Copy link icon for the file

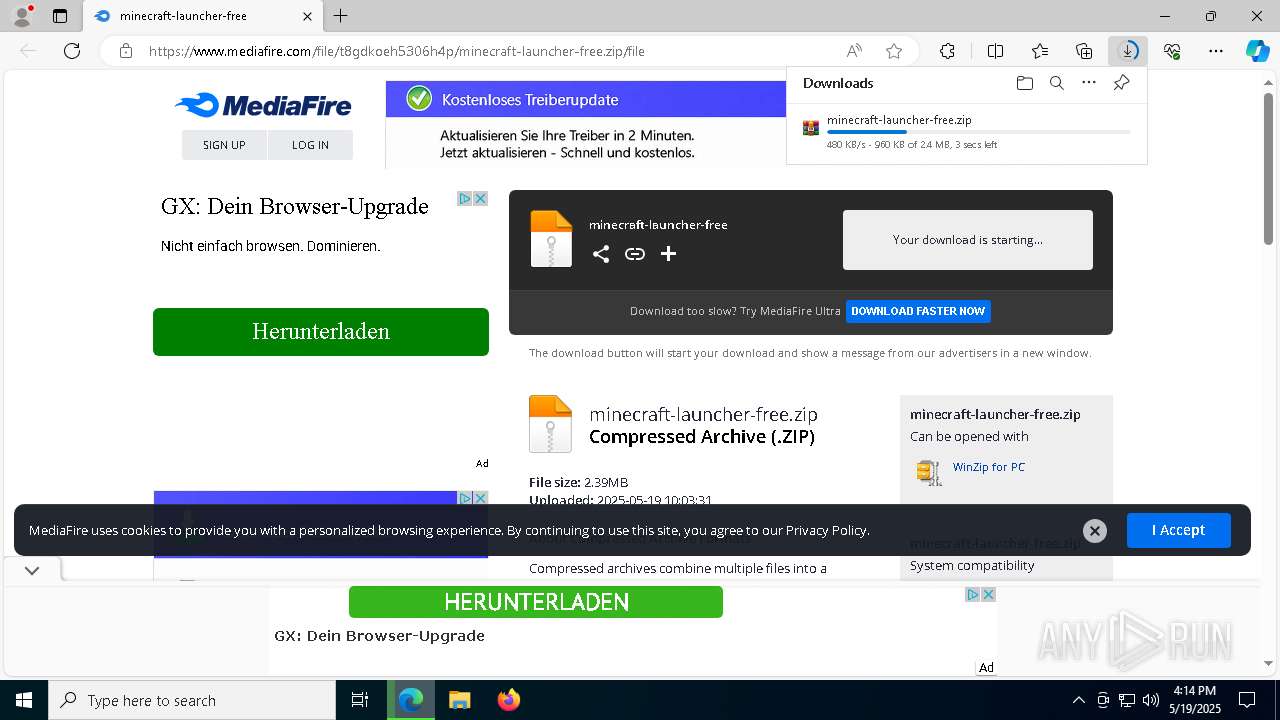coord(635,254)
